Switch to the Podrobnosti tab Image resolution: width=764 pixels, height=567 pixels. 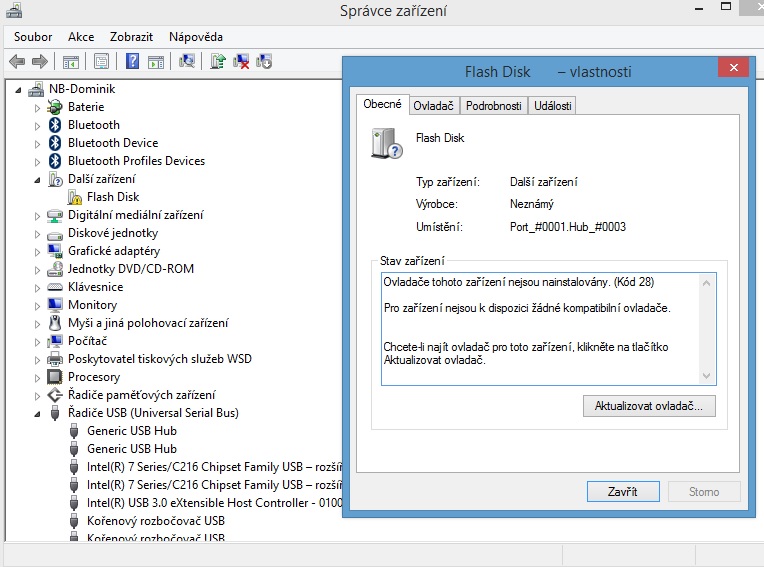pyautogui.click(x=493, y=106)
